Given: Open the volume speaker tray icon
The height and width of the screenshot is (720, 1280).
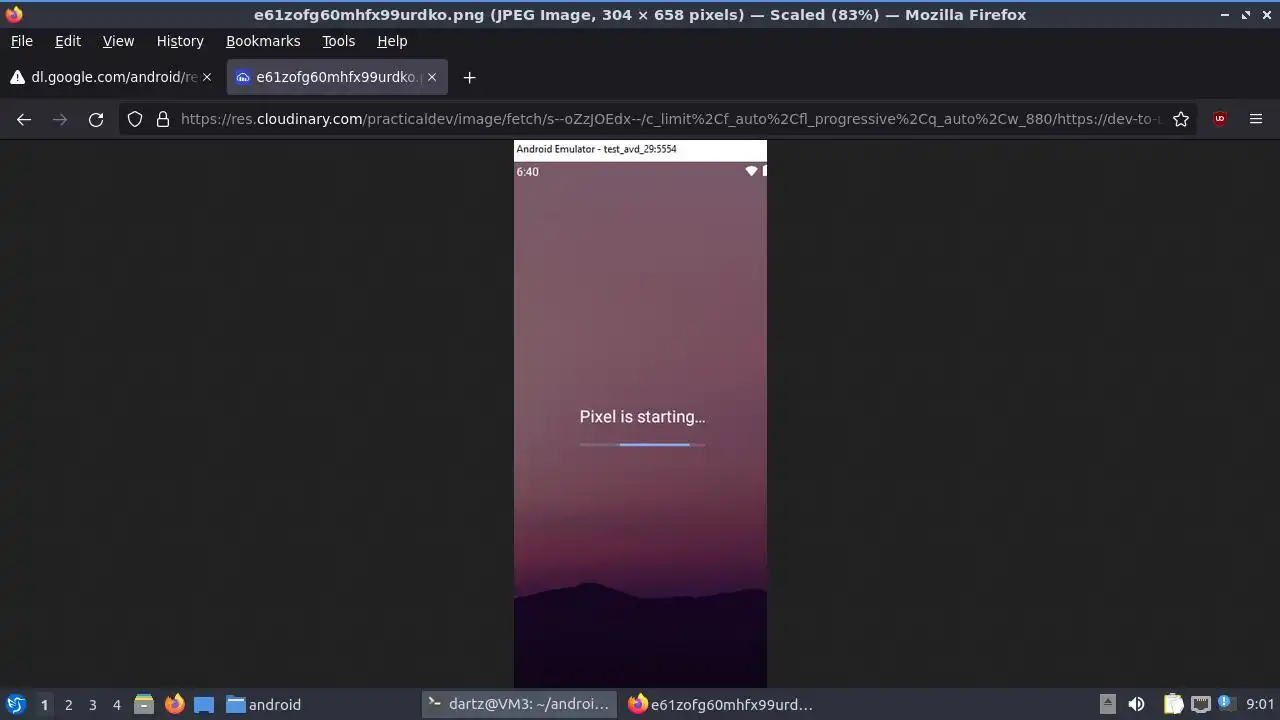Looking at the screenshot, I should click(1136, 704).
